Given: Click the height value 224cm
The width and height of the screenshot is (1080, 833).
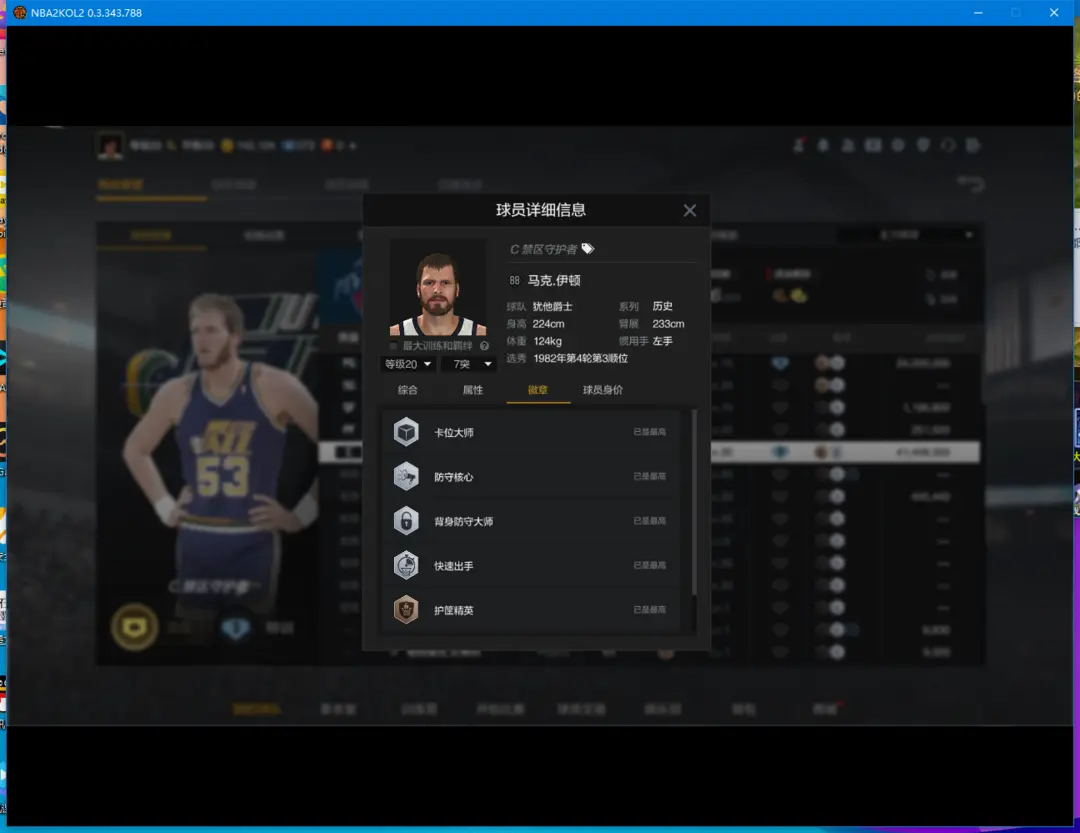Looking at the screenshot, I should pos(548,324).
